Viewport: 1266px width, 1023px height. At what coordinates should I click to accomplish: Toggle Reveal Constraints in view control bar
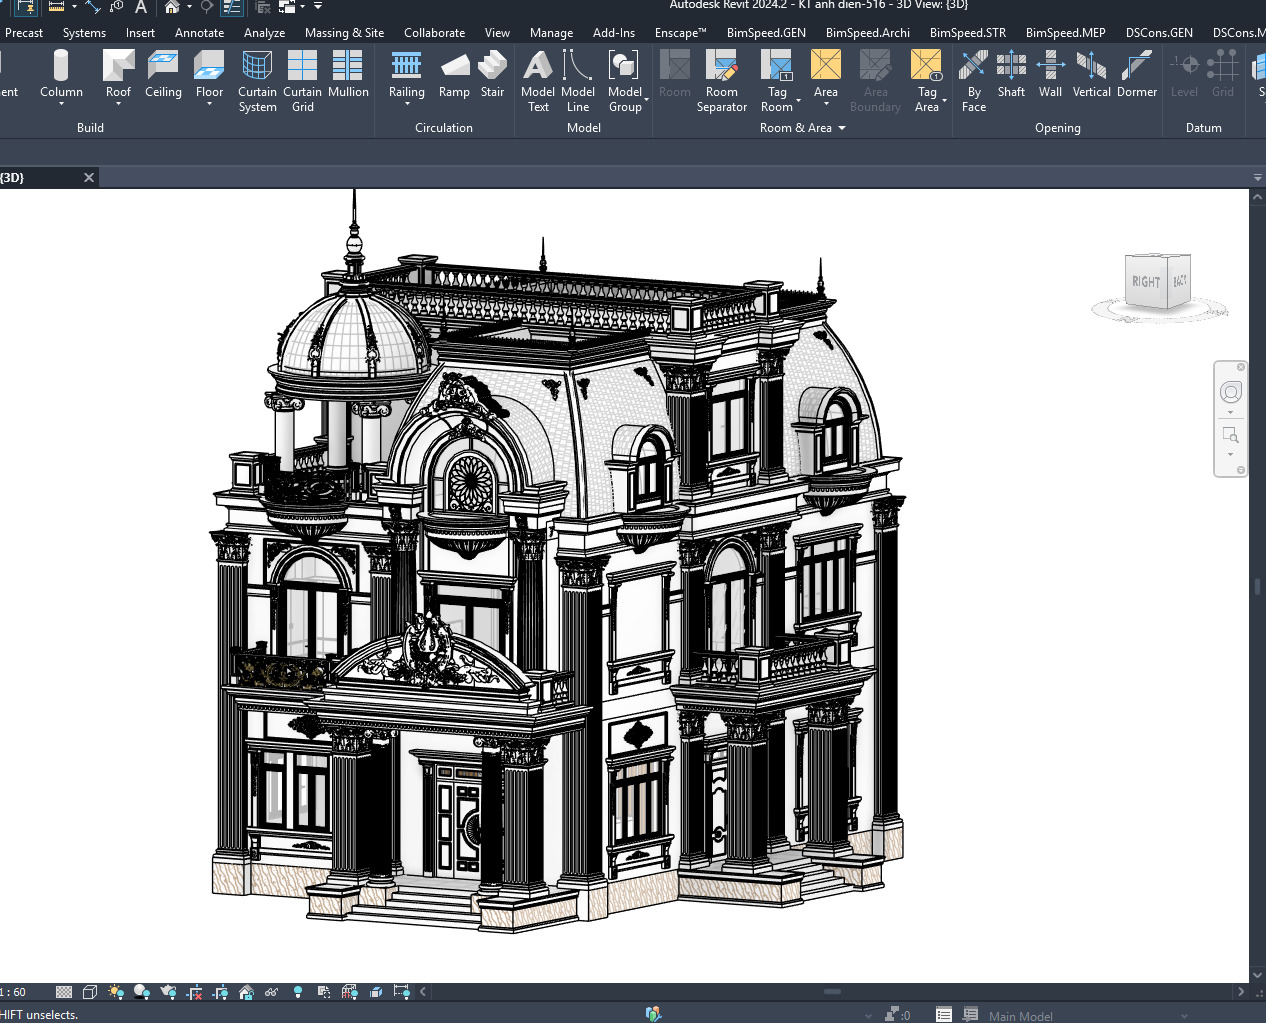click(x=401, y=992)
